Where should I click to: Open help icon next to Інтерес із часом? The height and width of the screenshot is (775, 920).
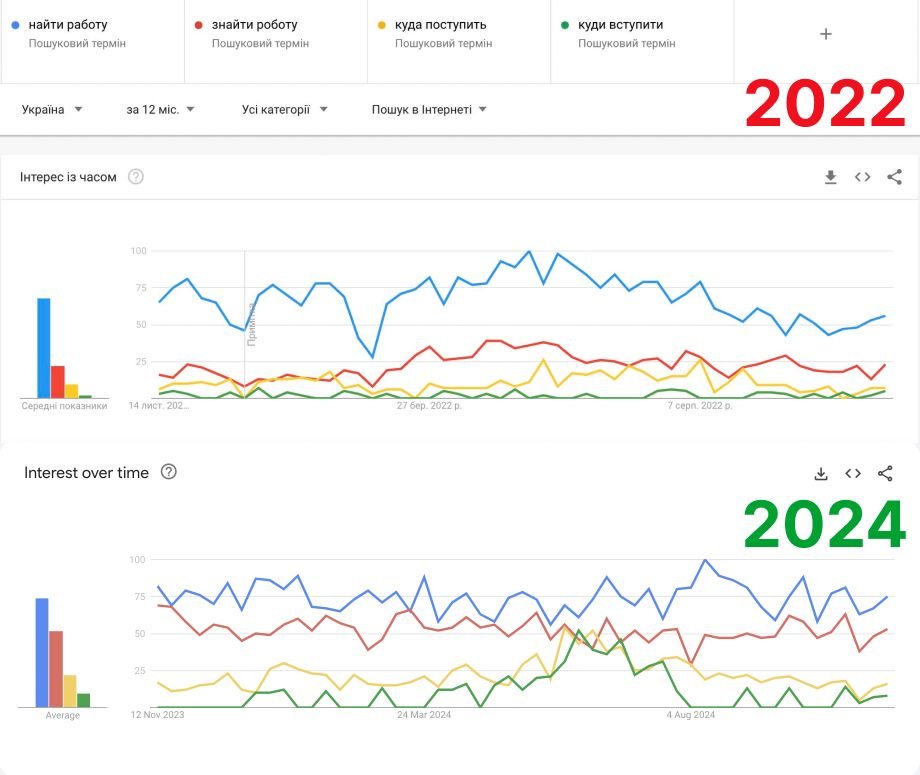[x=136, y=177]
